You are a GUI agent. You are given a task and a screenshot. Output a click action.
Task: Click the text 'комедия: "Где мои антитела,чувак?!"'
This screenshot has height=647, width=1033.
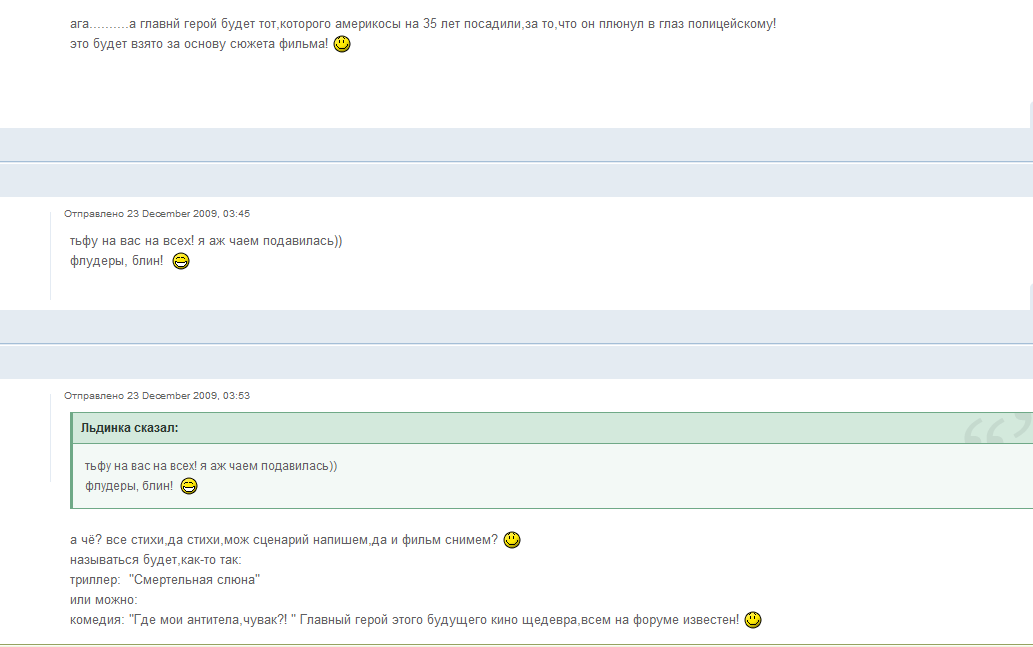tap(178, 620)
